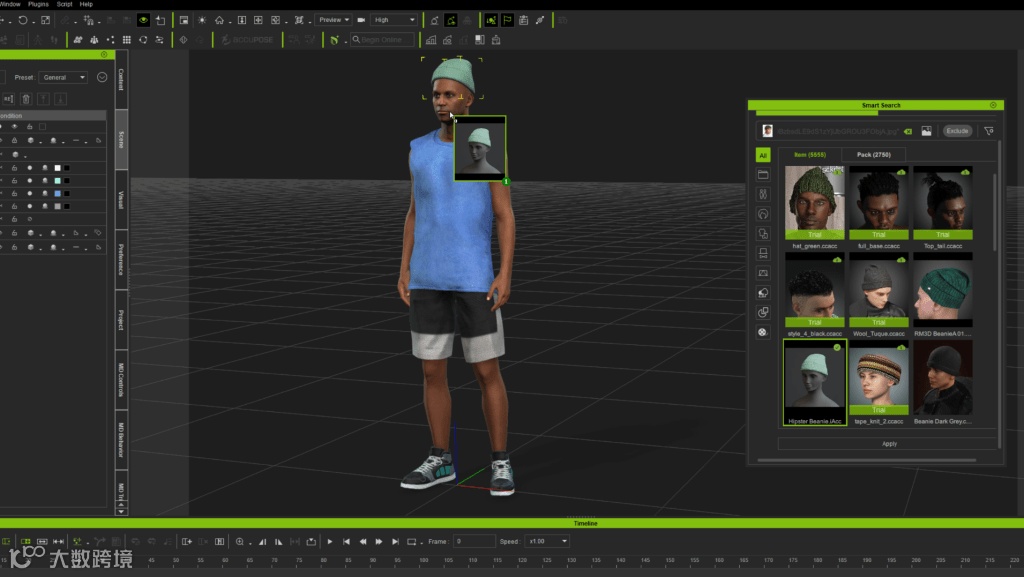Select the hat_green.ccacc thumbnail
Viewport: 1024px width, 577px height.
[x=814, y=203]
